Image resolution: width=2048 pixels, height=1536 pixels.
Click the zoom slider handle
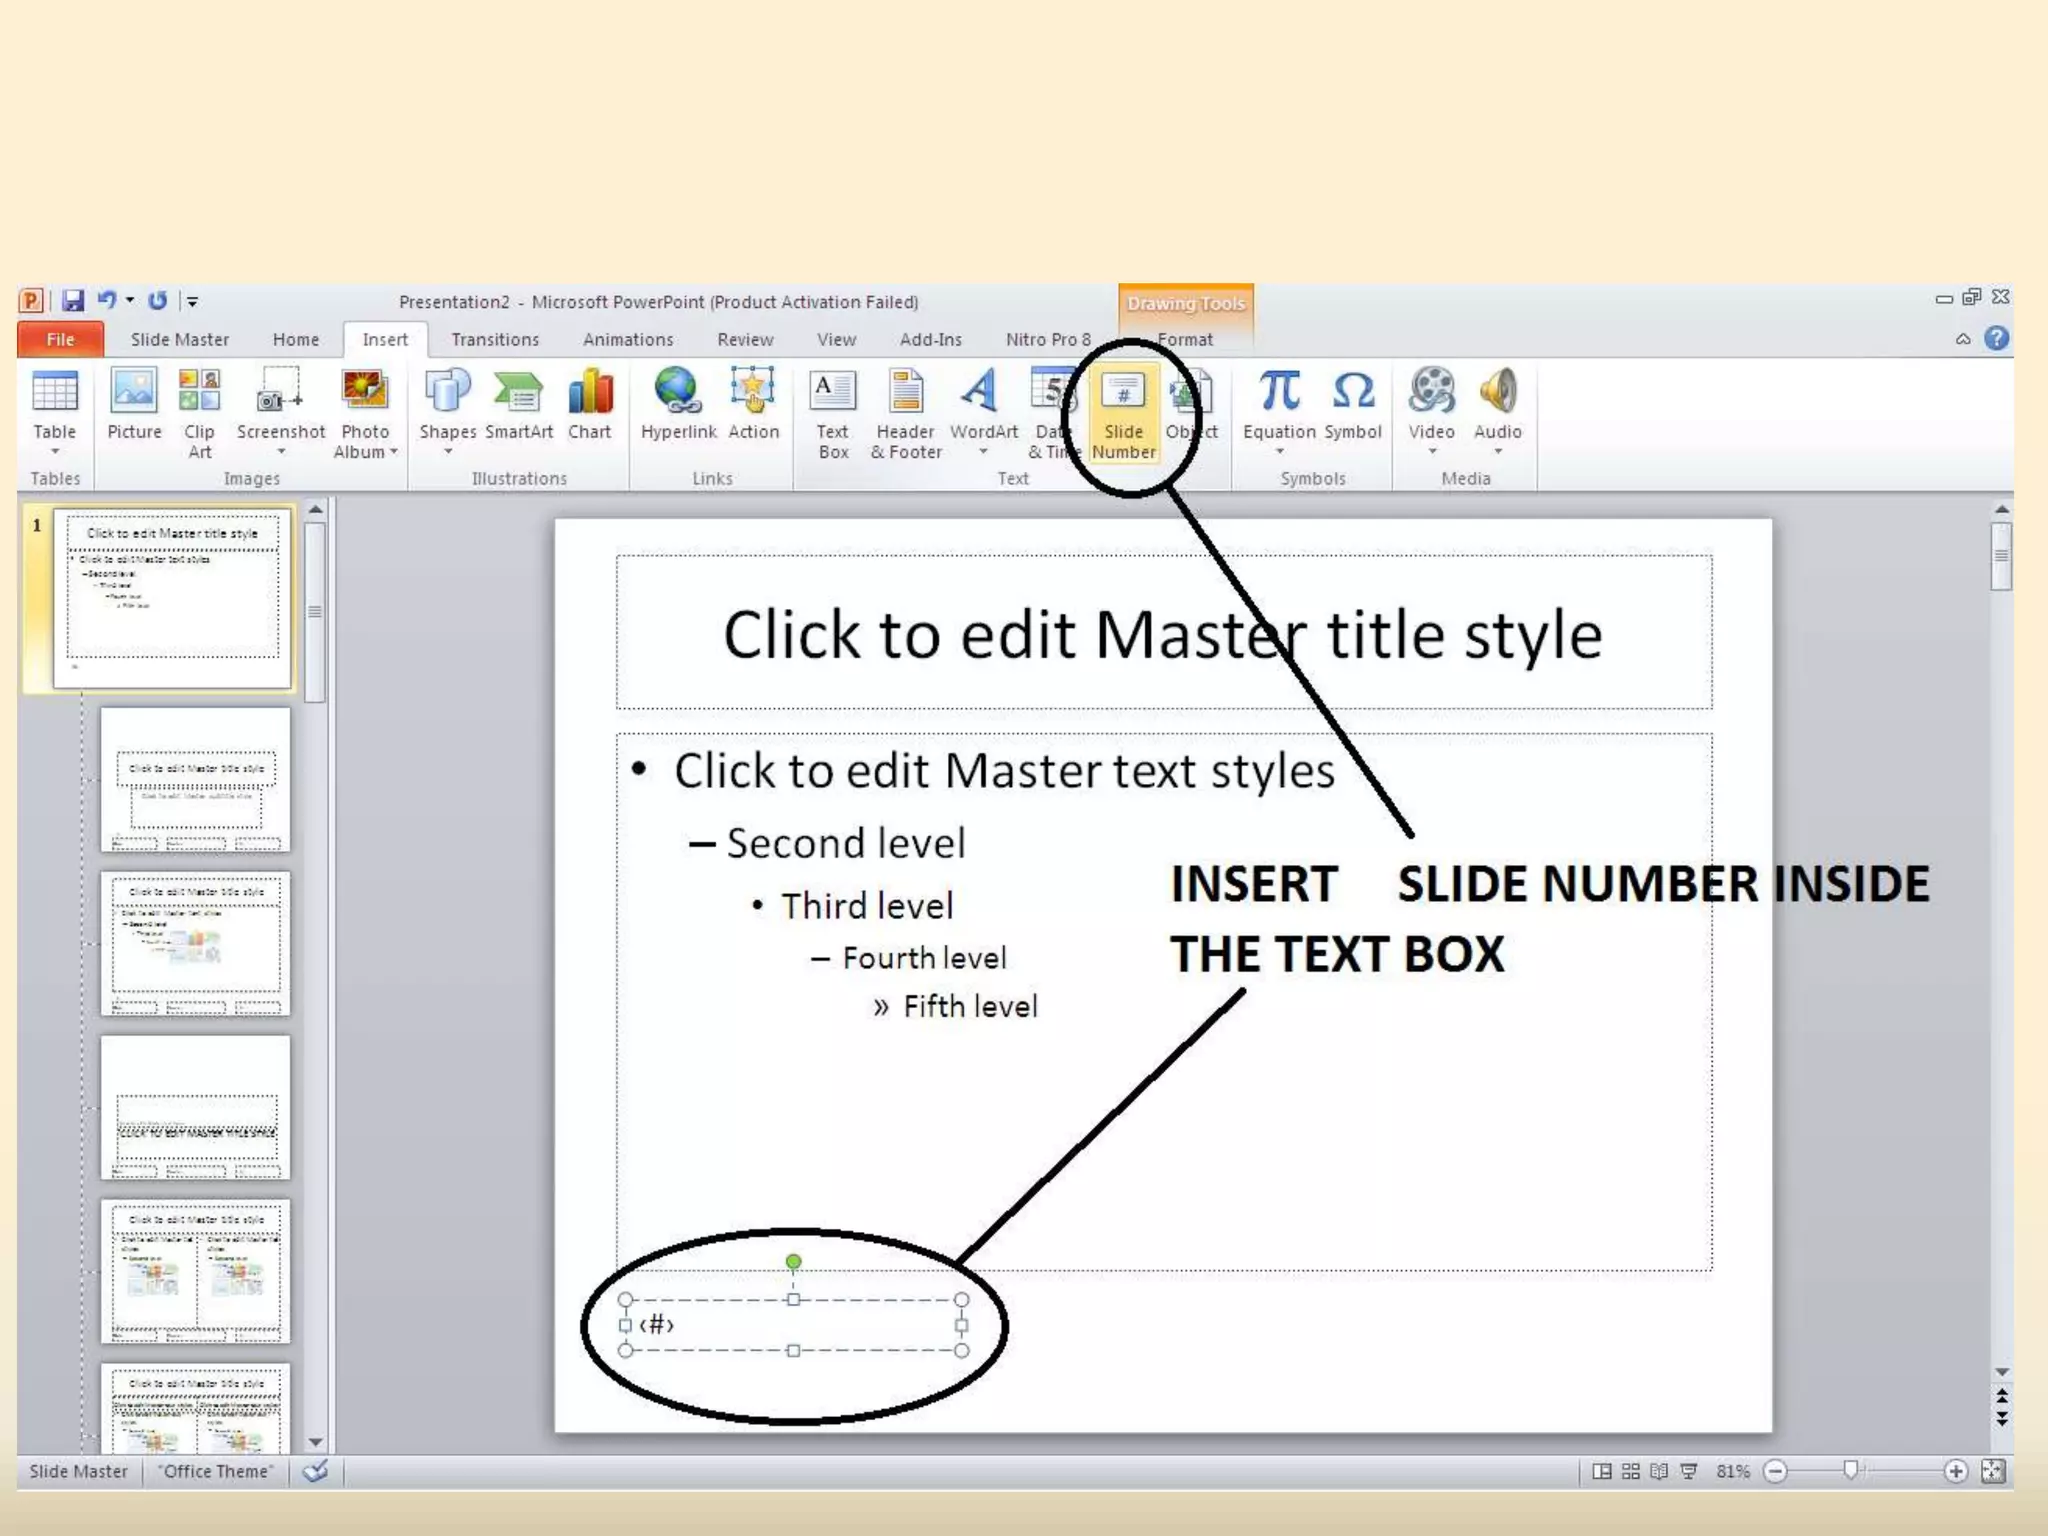(1850, 1470)
